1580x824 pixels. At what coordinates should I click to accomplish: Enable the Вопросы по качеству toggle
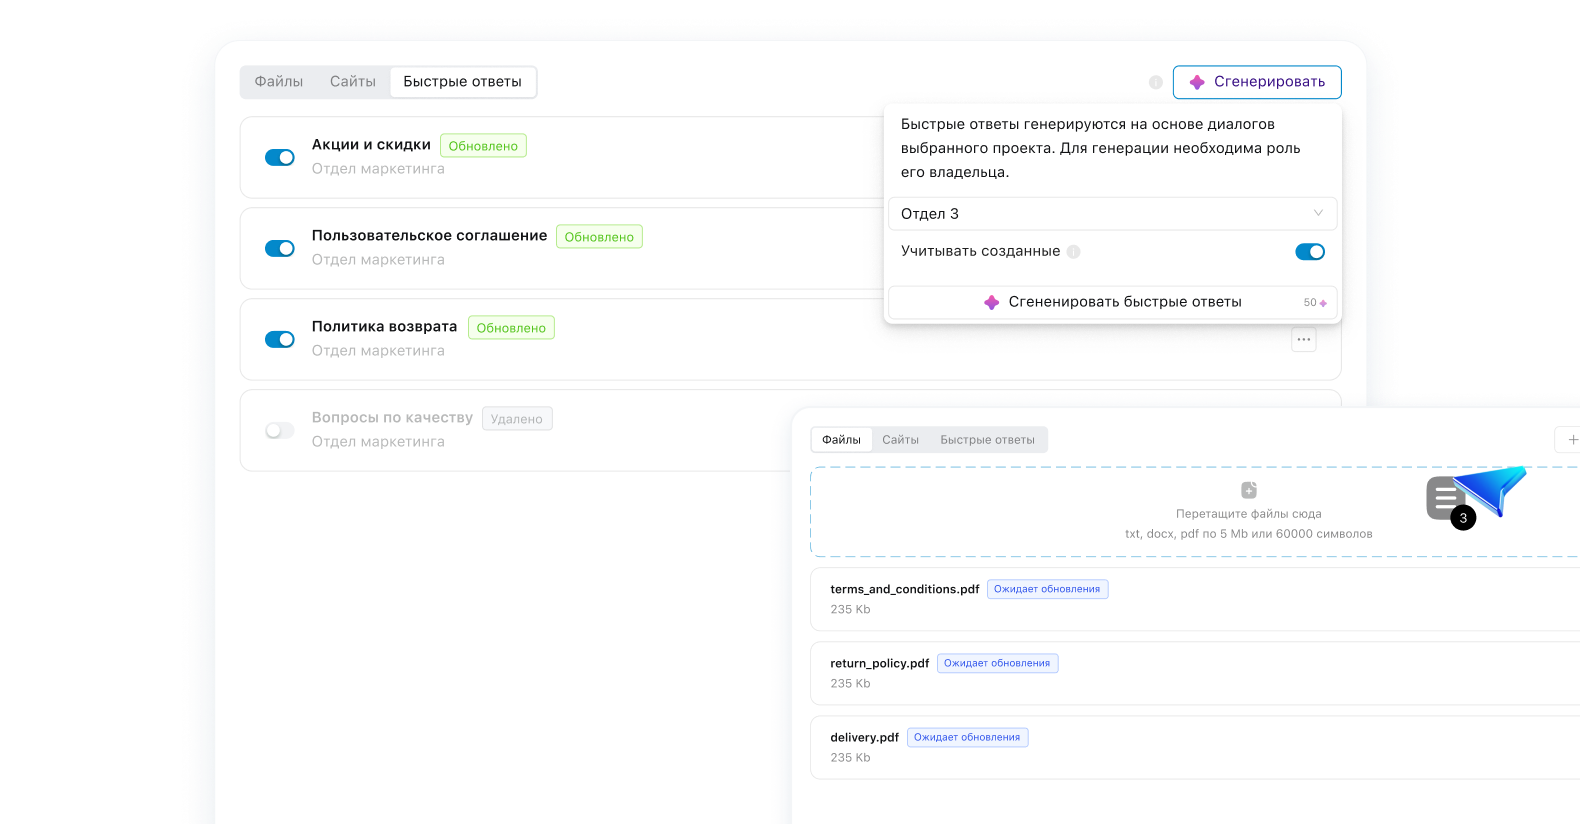point(279,431)
